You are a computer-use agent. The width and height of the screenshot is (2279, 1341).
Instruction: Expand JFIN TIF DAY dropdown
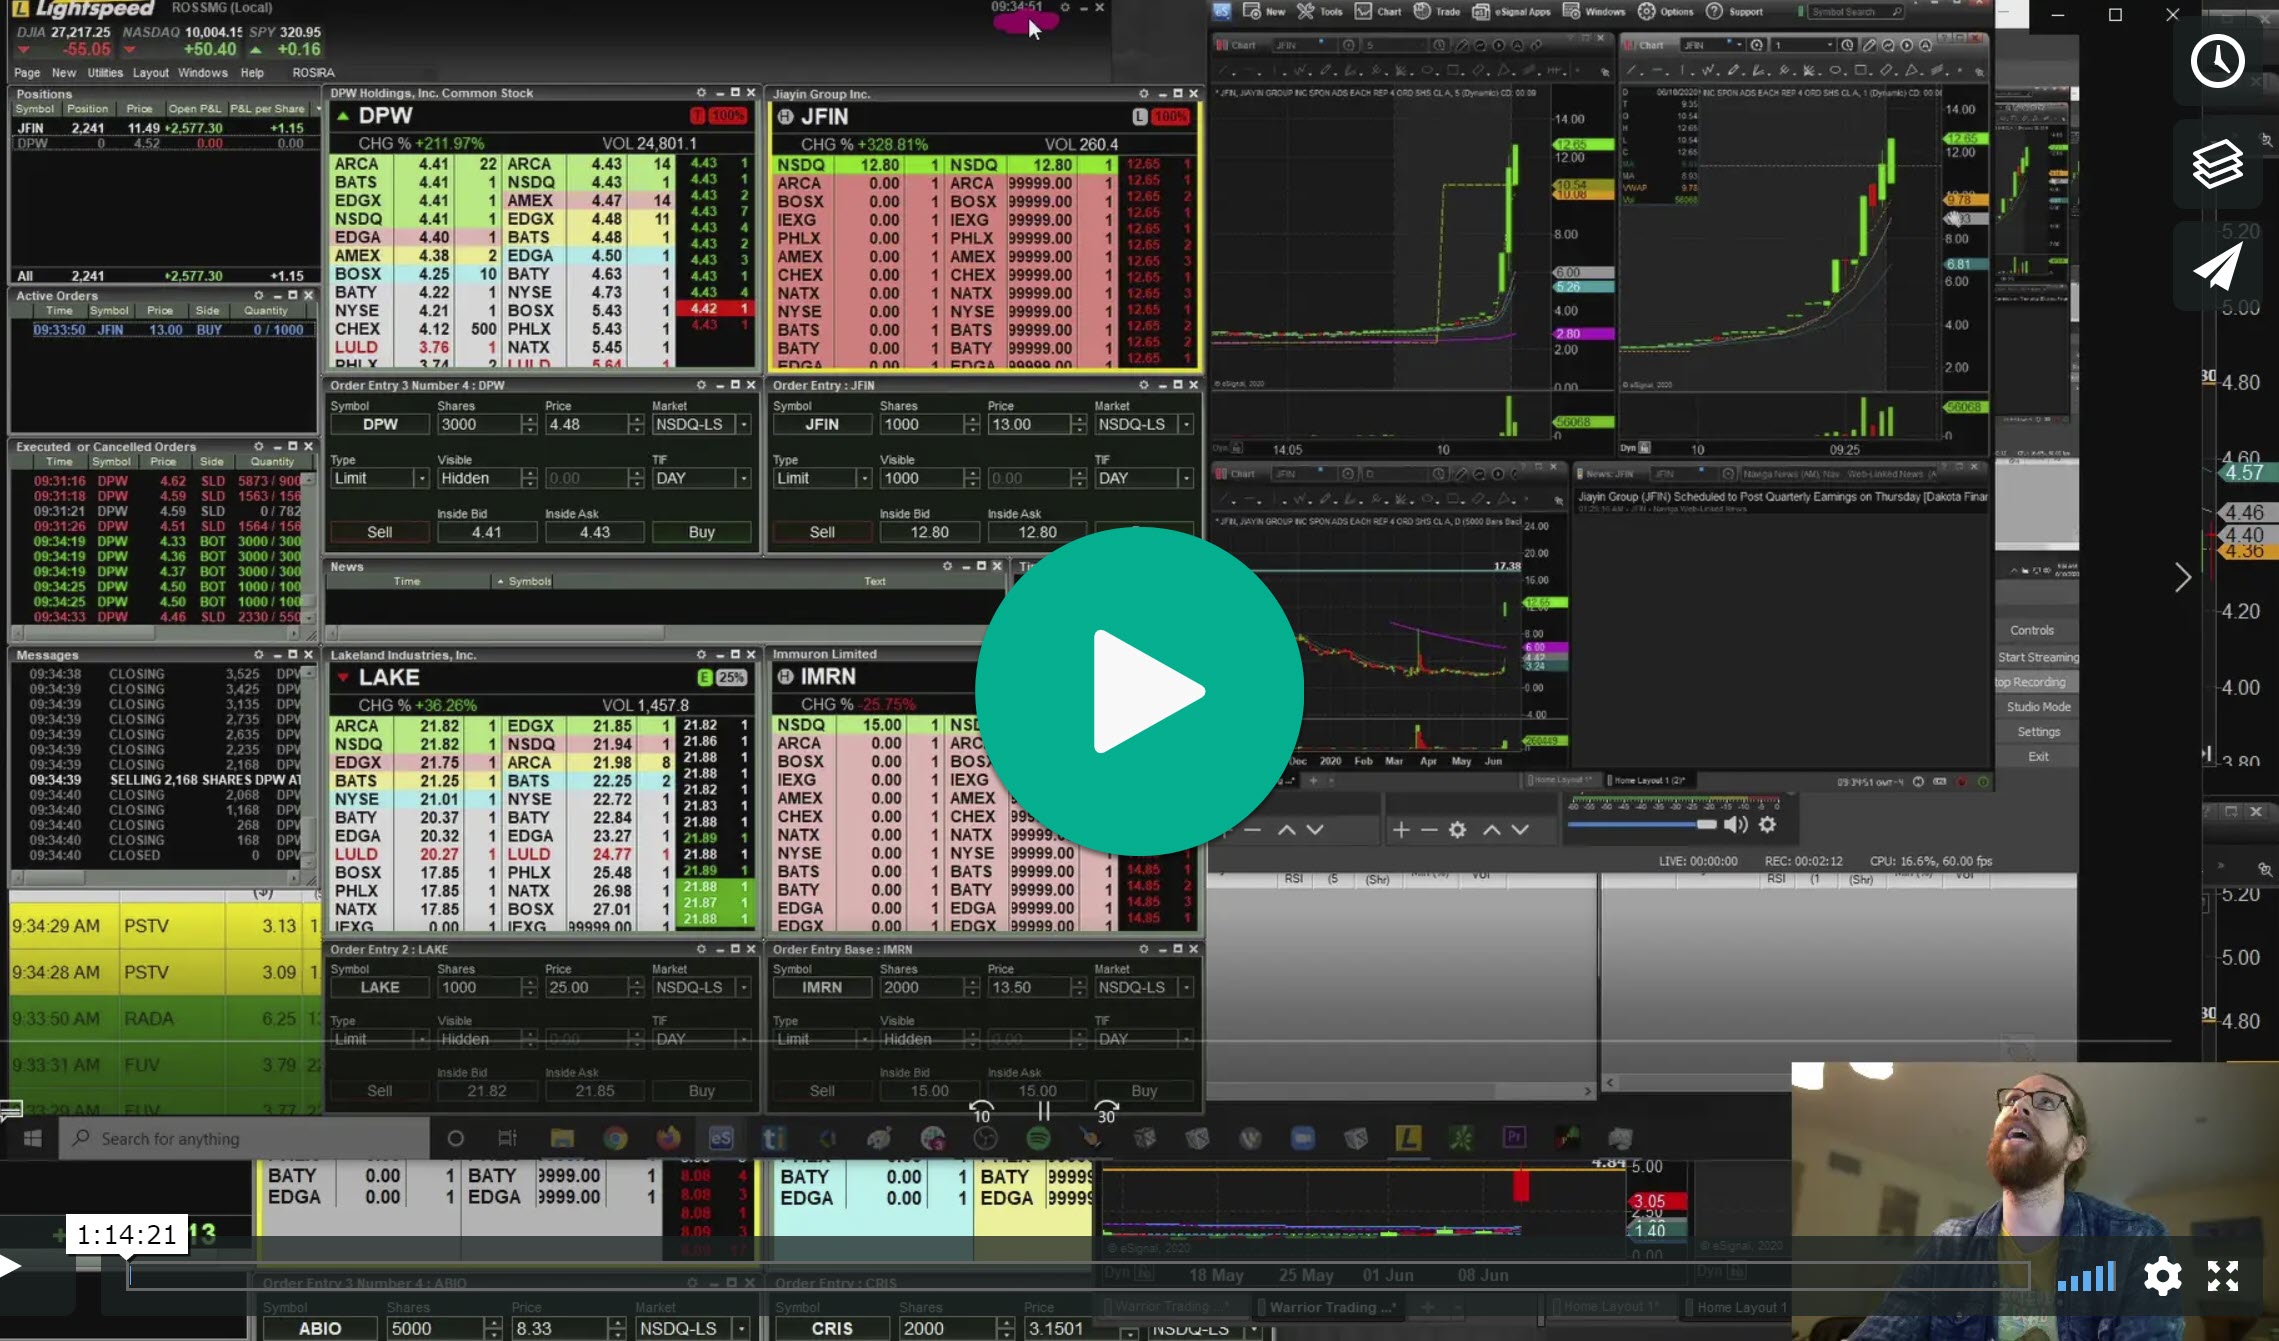[1186, 479]
